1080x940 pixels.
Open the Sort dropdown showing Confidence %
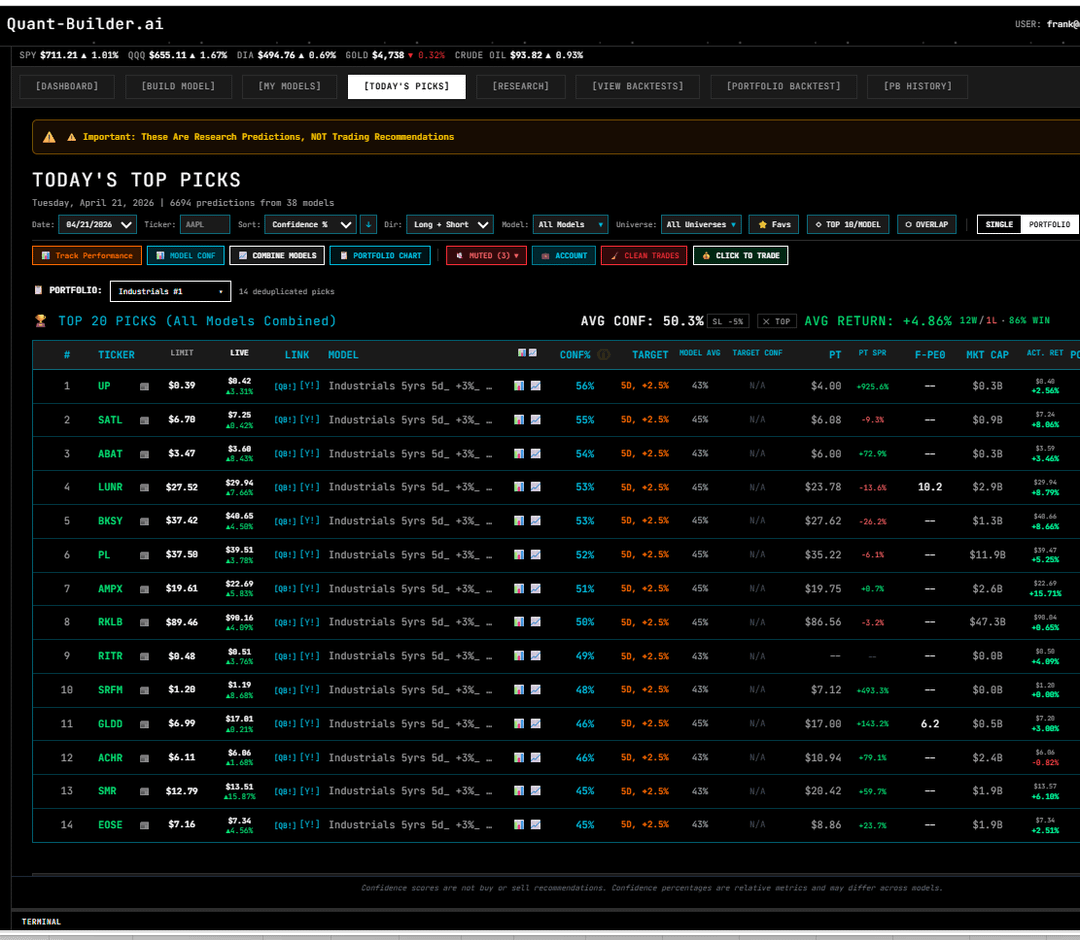(x=310, y=224)
